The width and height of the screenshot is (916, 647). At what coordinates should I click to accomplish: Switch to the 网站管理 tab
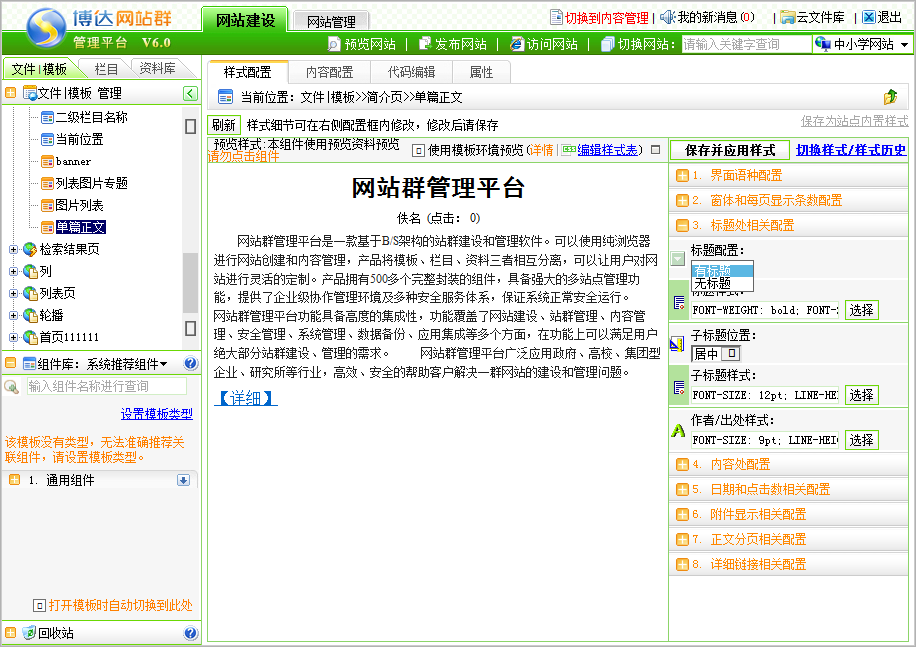(331, 21)
